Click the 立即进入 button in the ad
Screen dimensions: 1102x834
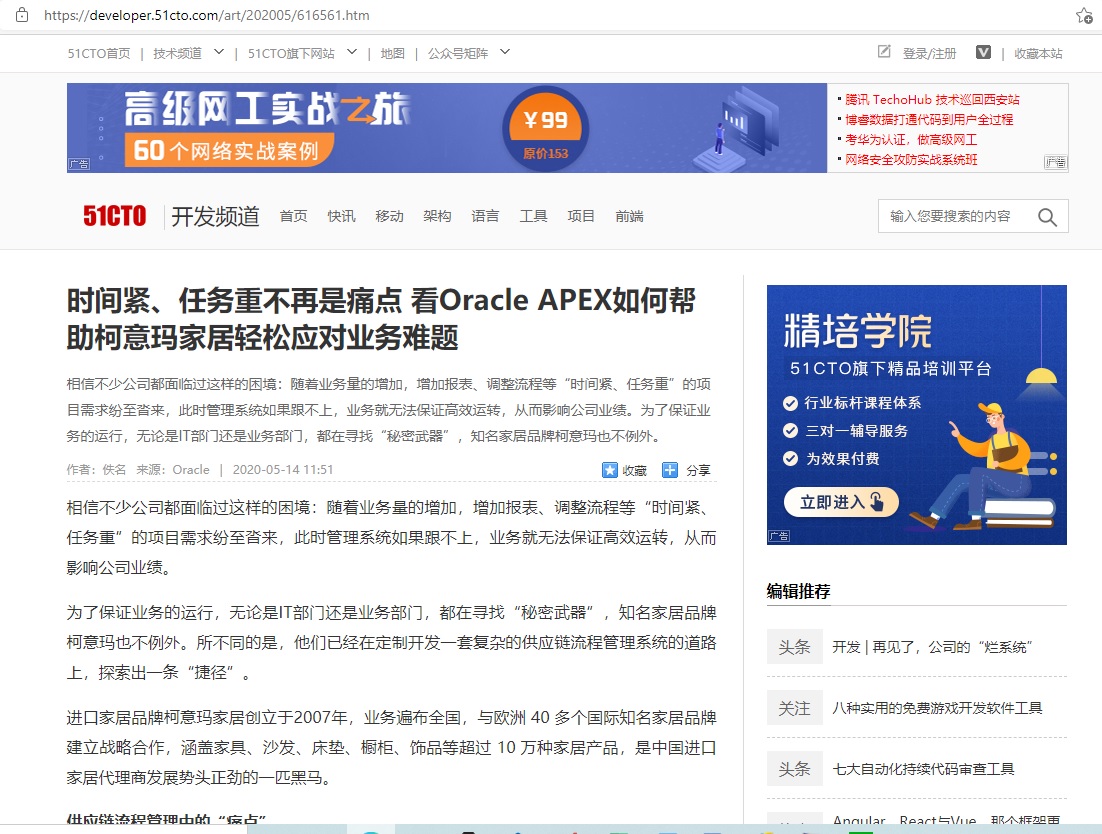coord(841,502)
